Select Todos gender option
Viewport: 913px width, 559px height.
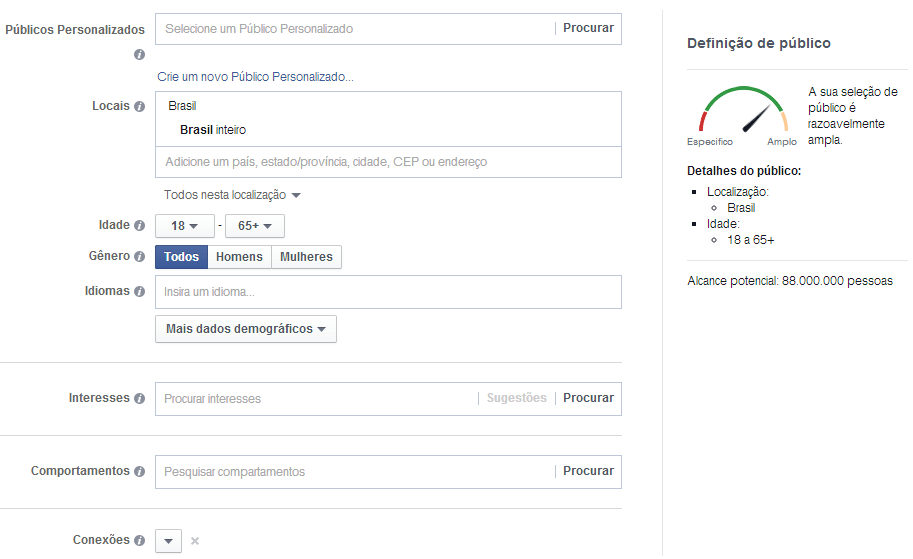coord(182,257)
